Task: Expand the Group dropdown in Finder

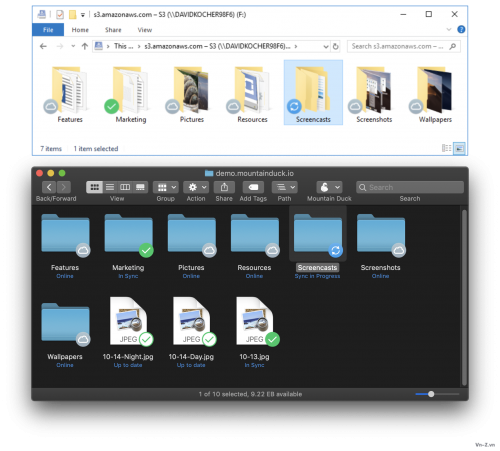Action: point(166,187)
